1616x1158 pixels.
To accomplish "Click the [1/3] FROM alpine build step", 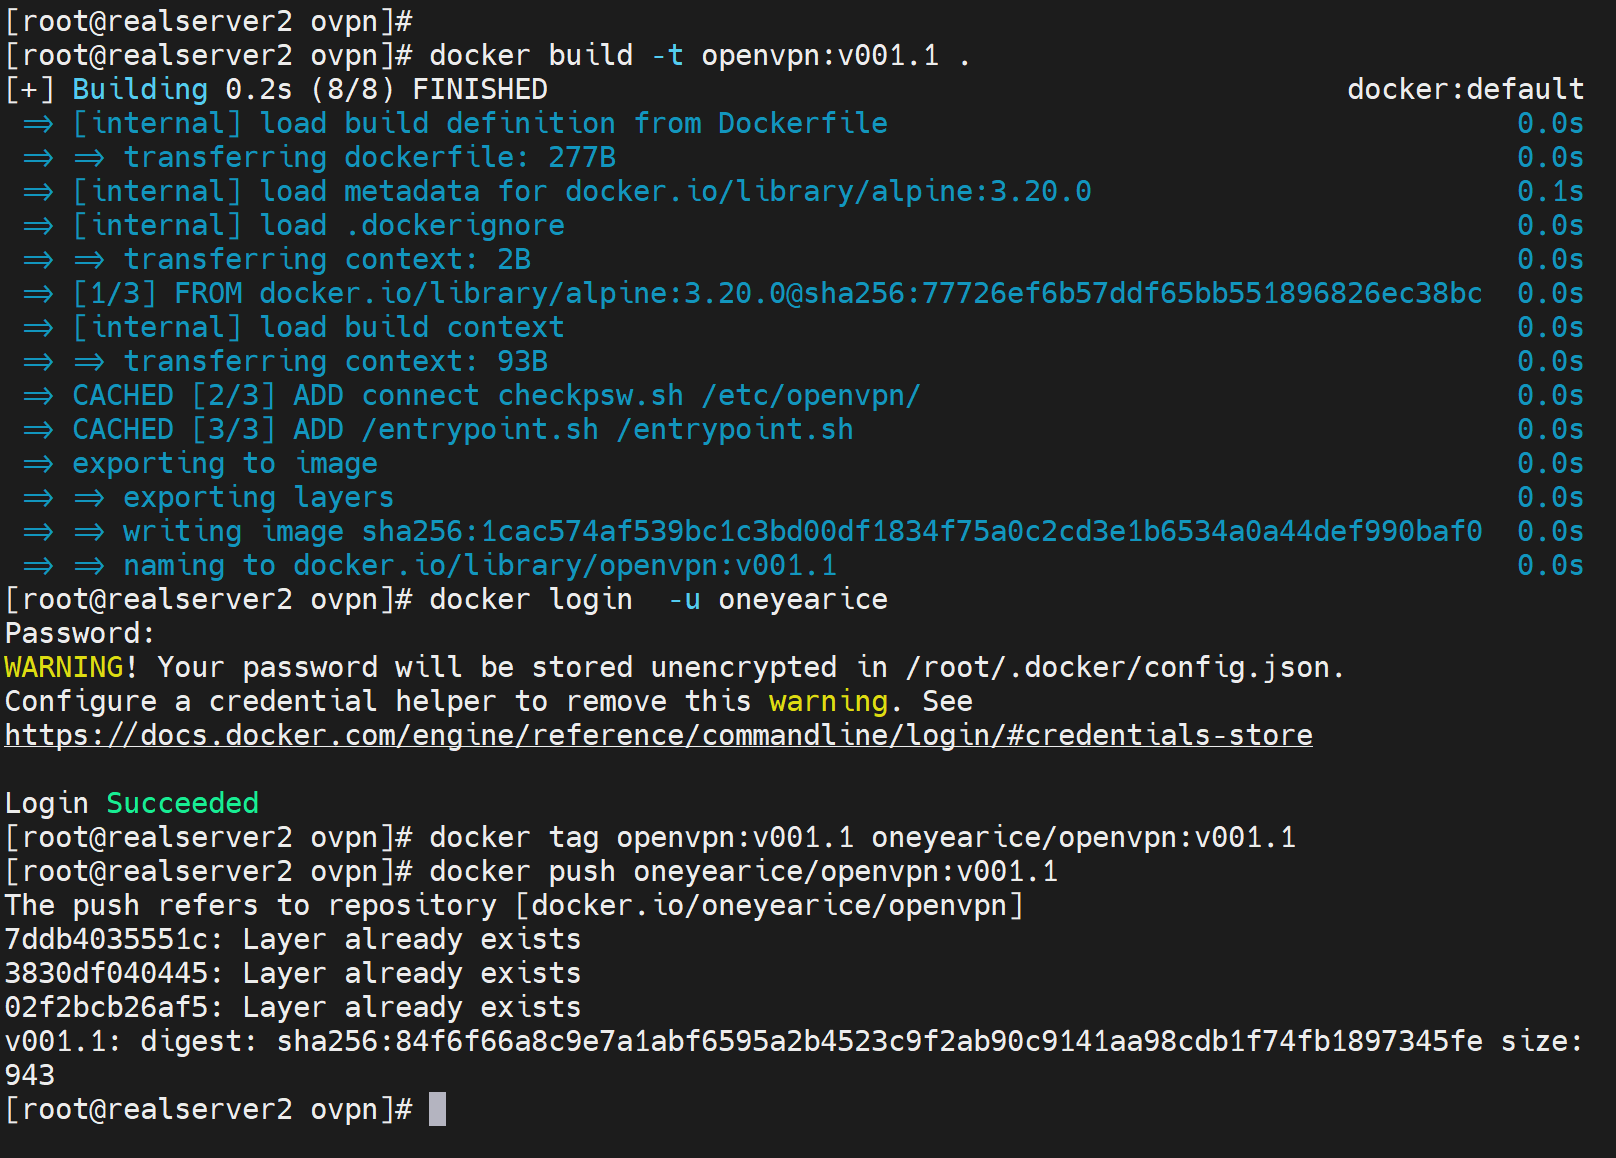I will coord(776,293).
